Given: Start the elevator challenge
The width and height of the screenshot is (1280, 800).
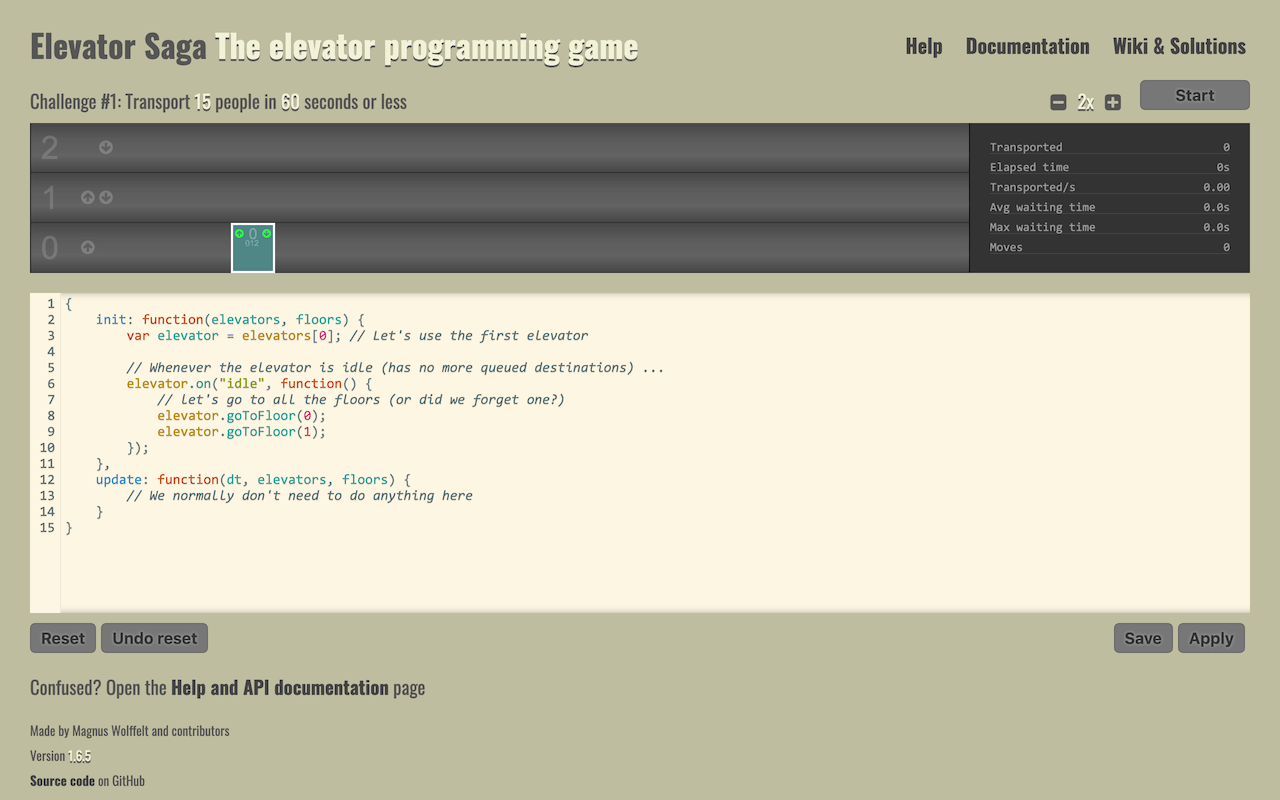Looking at the screenshot, I should tap(1194, 95).
